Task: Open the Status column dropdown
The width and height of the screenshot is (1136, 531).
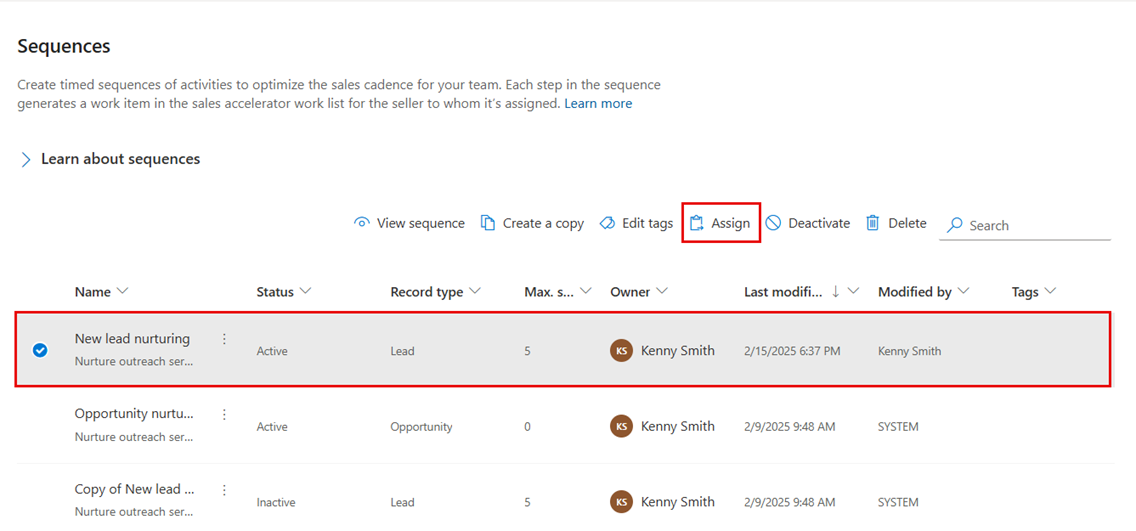Action: (305, 291)
